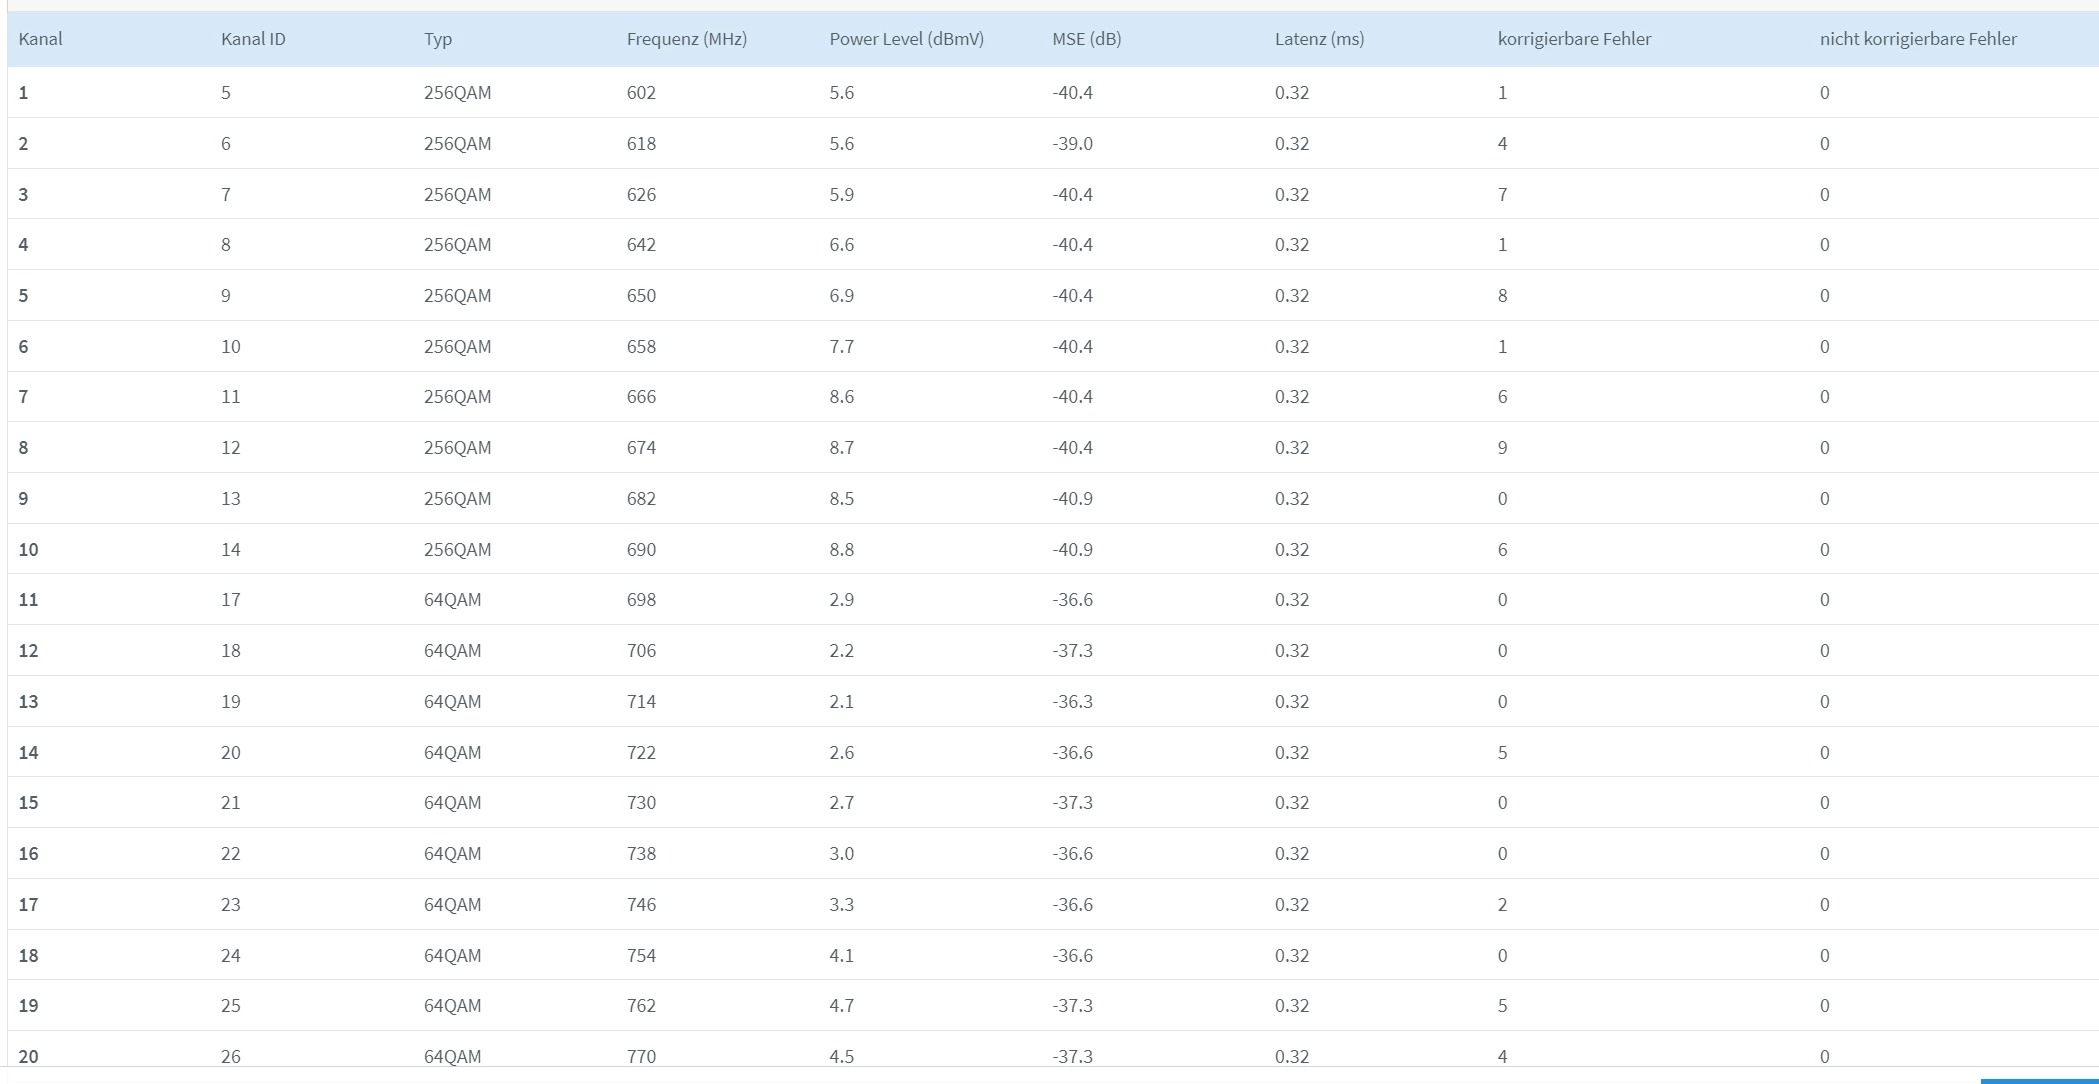
Task: Select the frequency cell showing 602
Action: tap(641, 93)
